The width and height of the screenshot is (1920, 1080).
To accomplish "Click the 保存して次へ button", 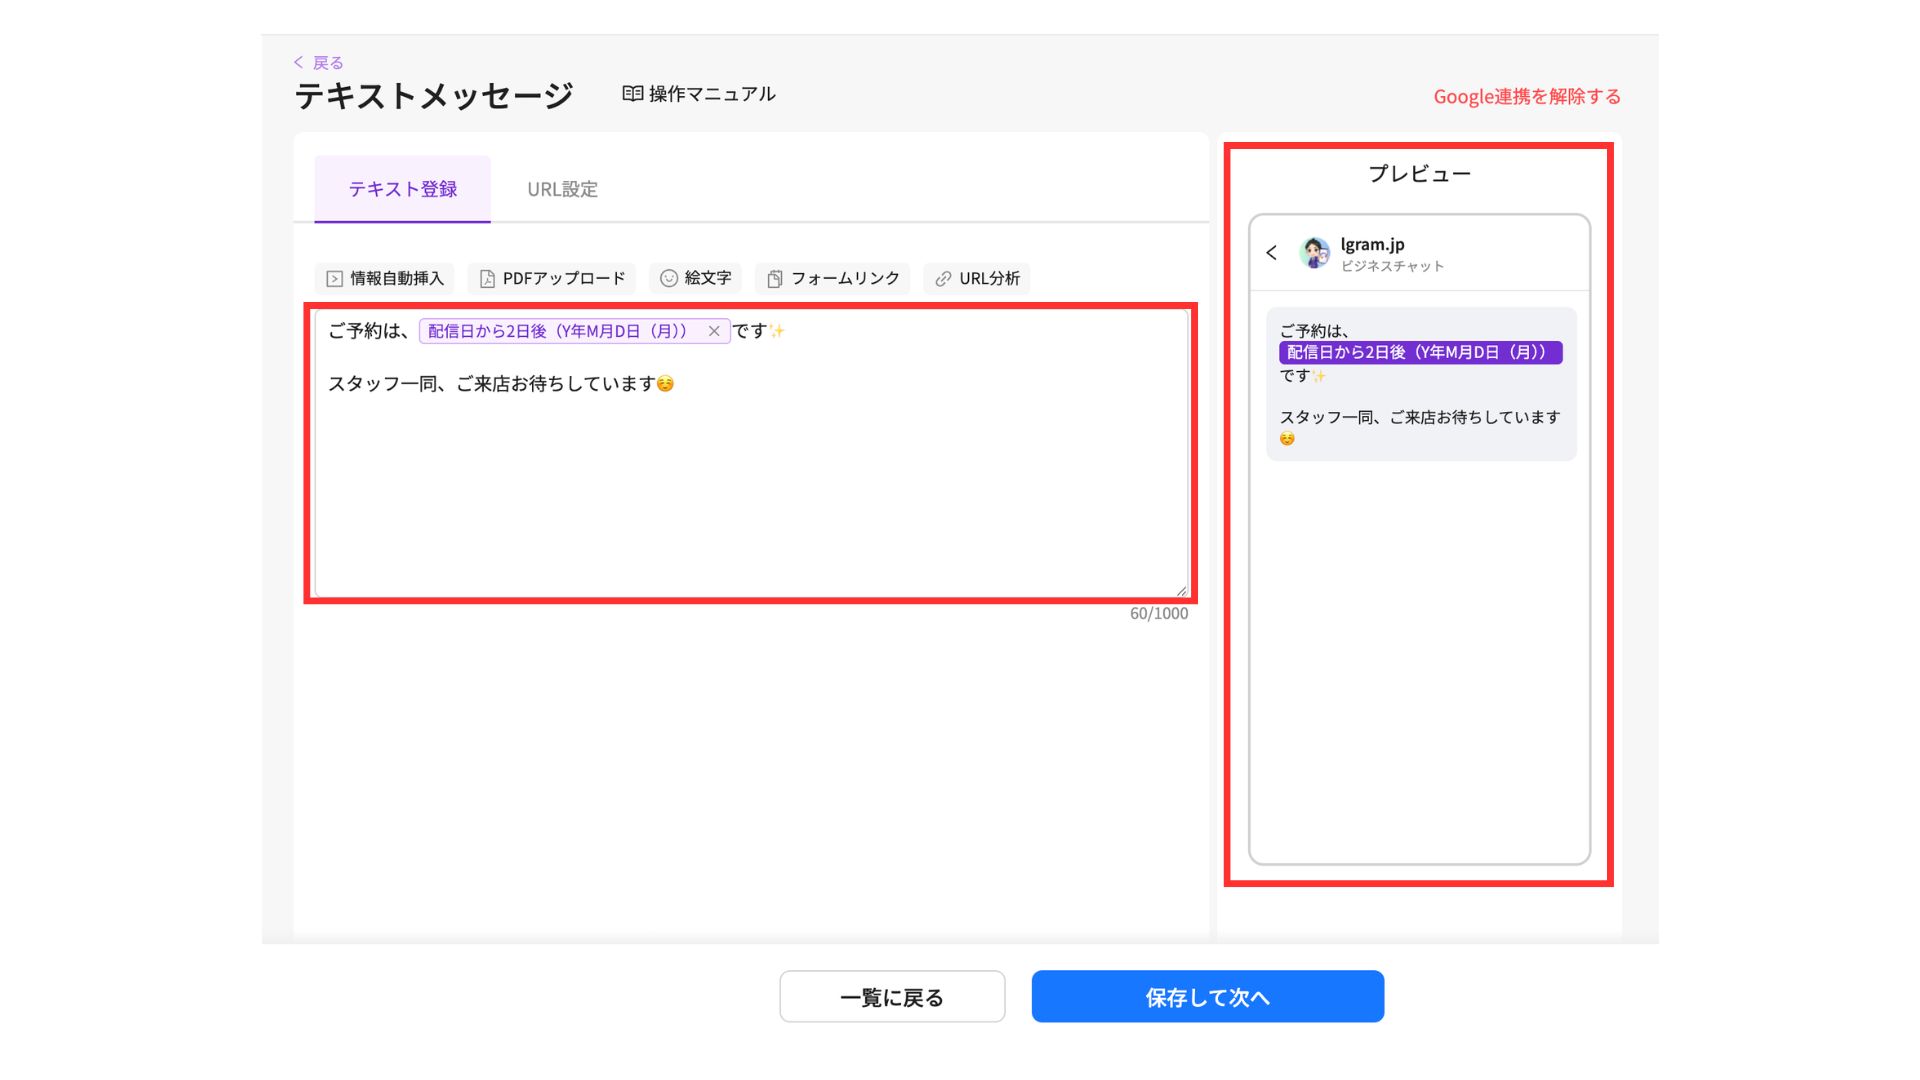I will point(1207,996).
